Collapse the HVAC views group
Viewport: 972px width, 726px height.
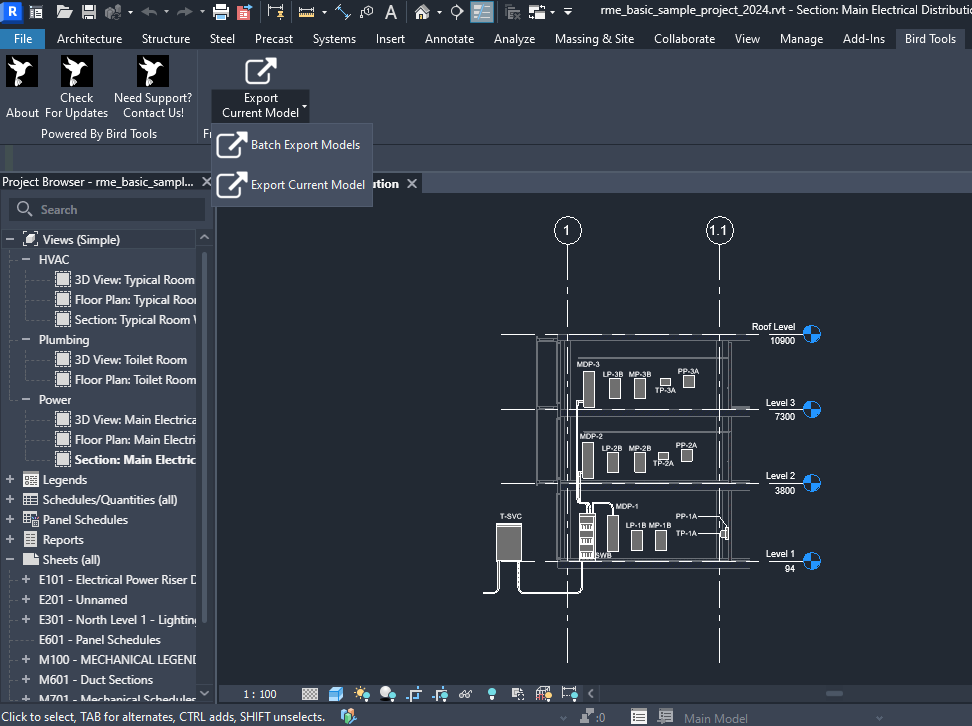[x=27, y=260]
